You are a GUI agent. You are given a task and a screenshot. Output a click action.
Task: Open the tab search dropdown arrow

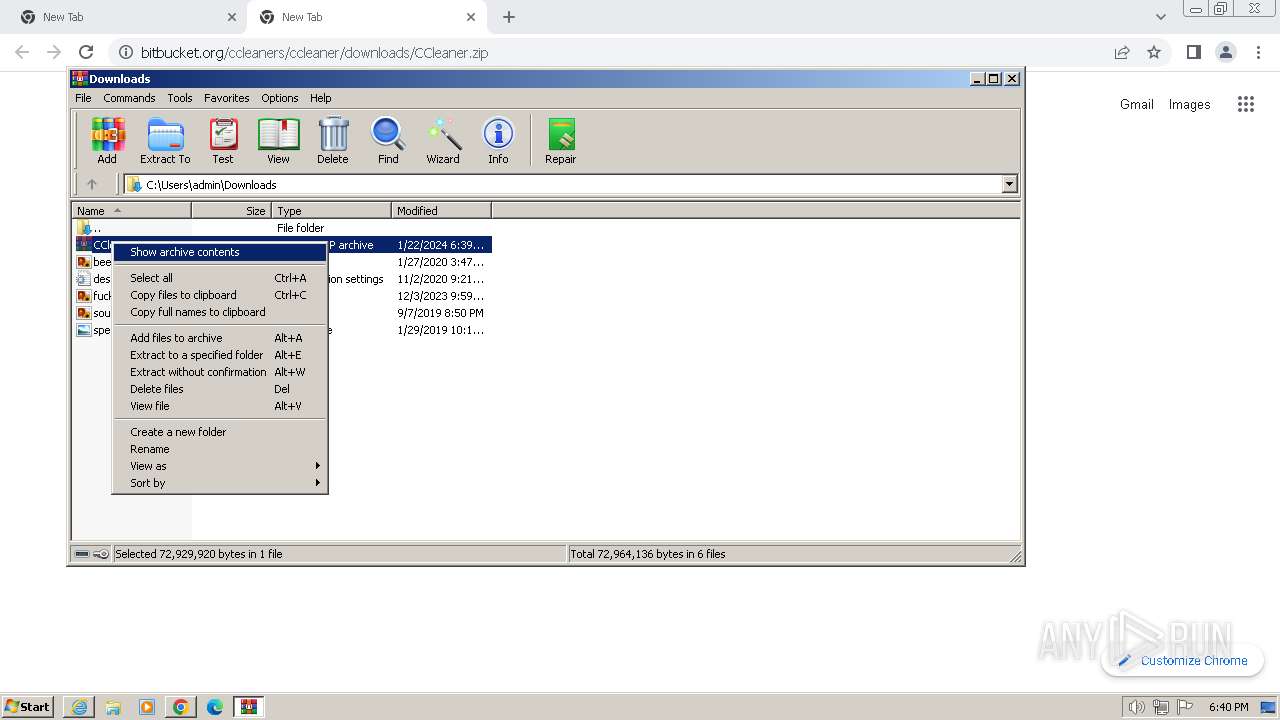(1160, 17)
